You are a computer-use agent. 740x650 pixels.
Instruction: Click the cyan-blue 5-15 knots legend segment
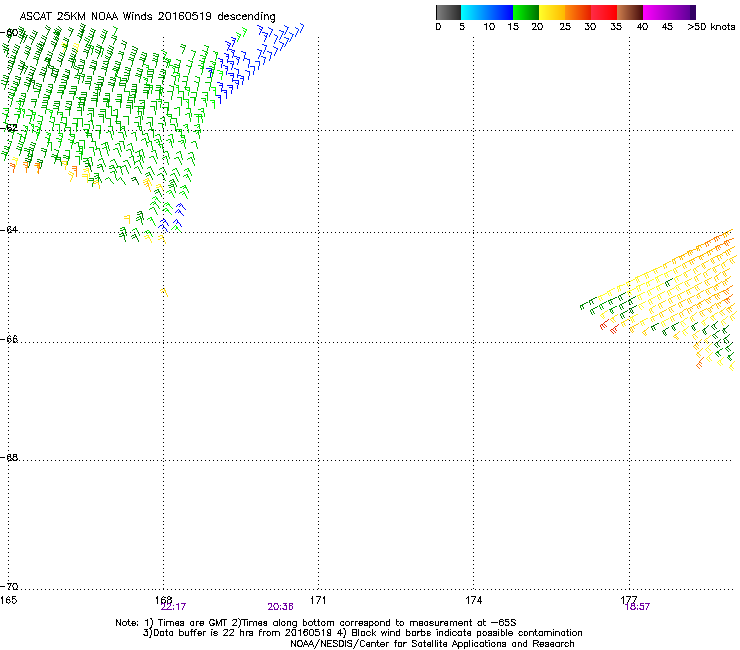487,12
